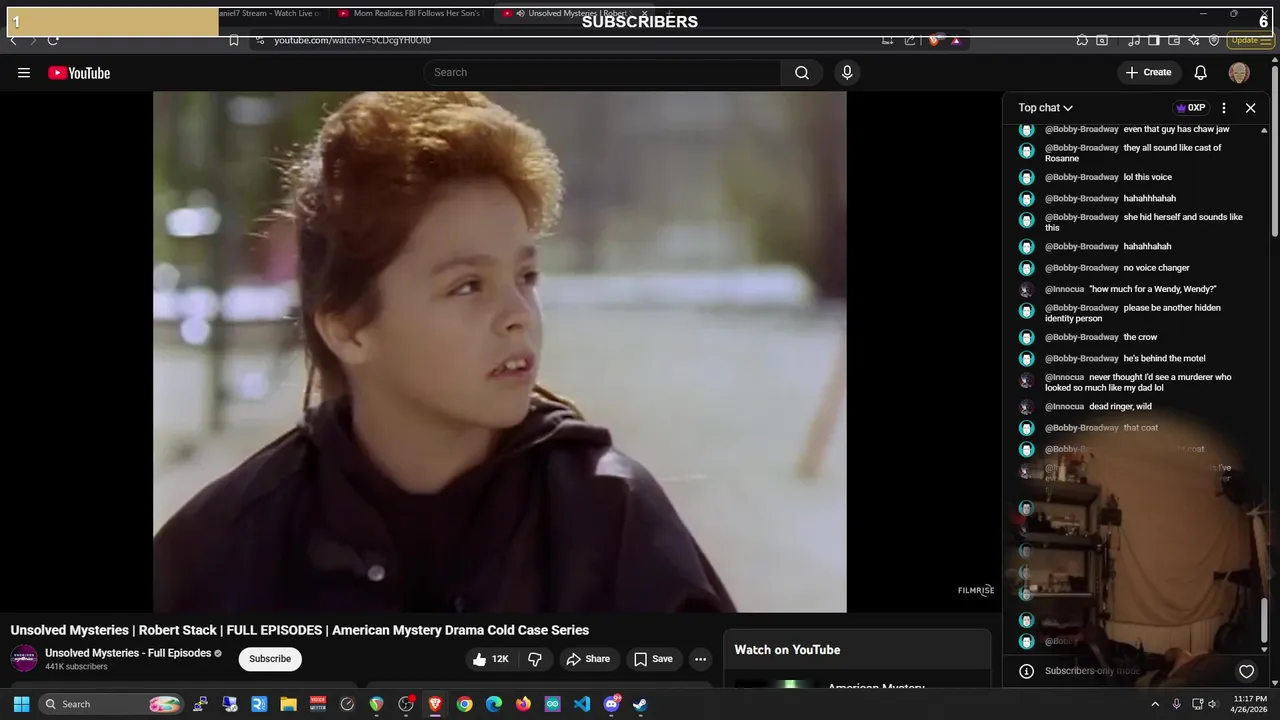Image resolution: width=1280 pixels, height=720 pixels.
Task: Click the channel avatar beside the title
Action: [24, 659]
